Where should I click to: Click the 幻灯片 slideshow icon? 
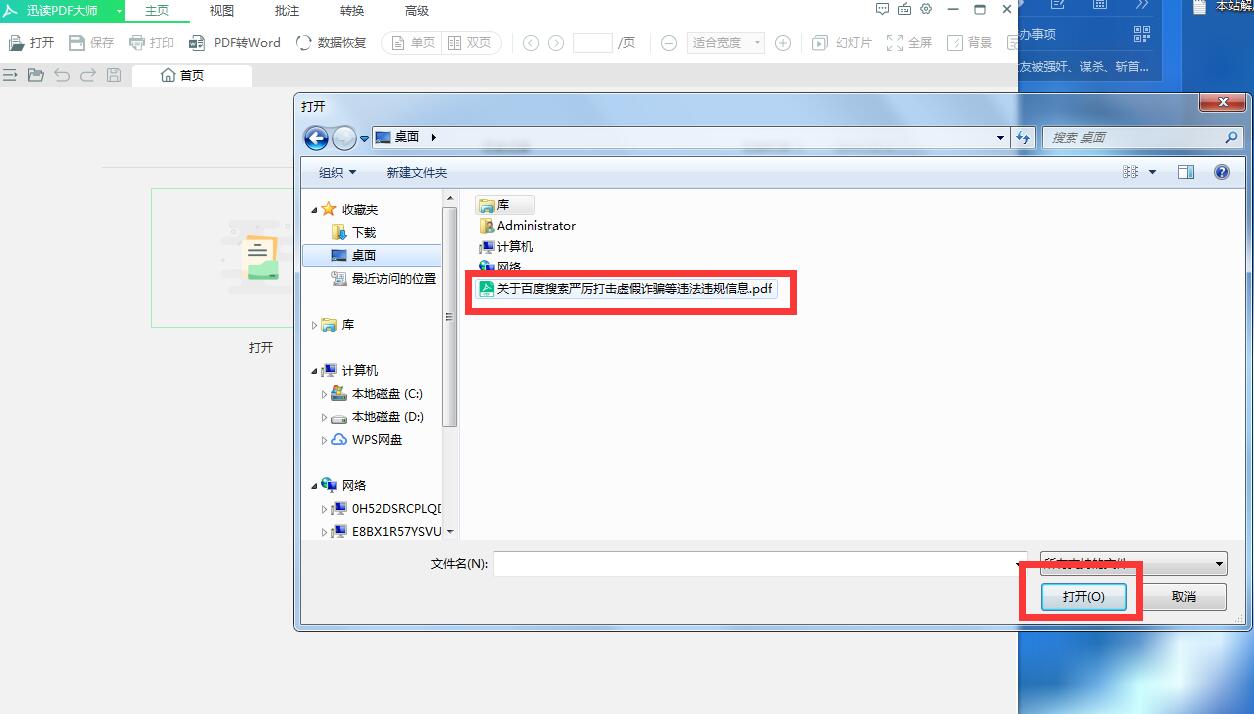pyautogui.click(x=820, y=43)
